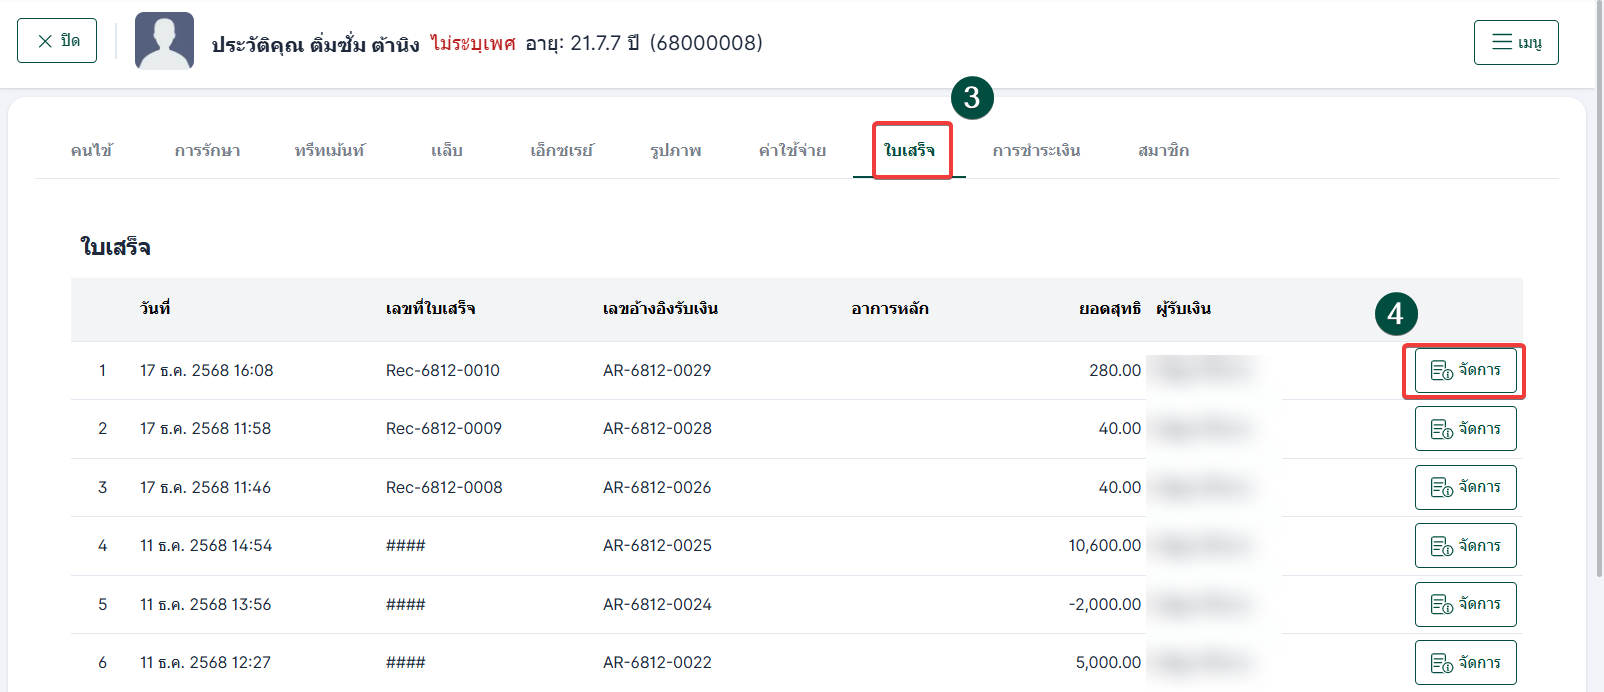
Task: Open จัดการ for reference AR-6812-0022
Action: click(x=1465, y=662)
